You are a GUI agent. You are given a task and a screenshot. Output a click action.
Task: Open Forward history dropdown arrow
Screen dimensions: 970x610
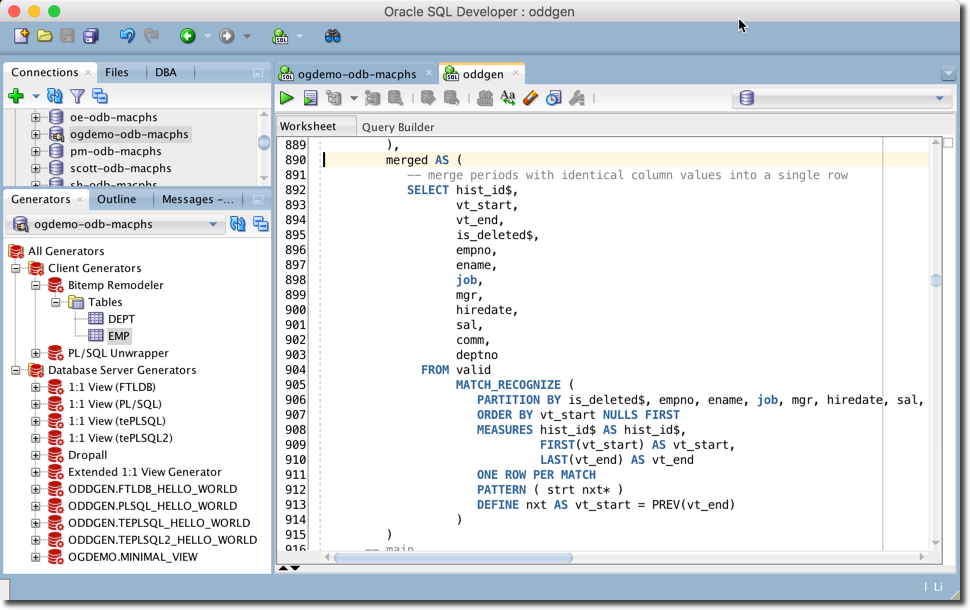pyautogui.click(x=247, y=37)
